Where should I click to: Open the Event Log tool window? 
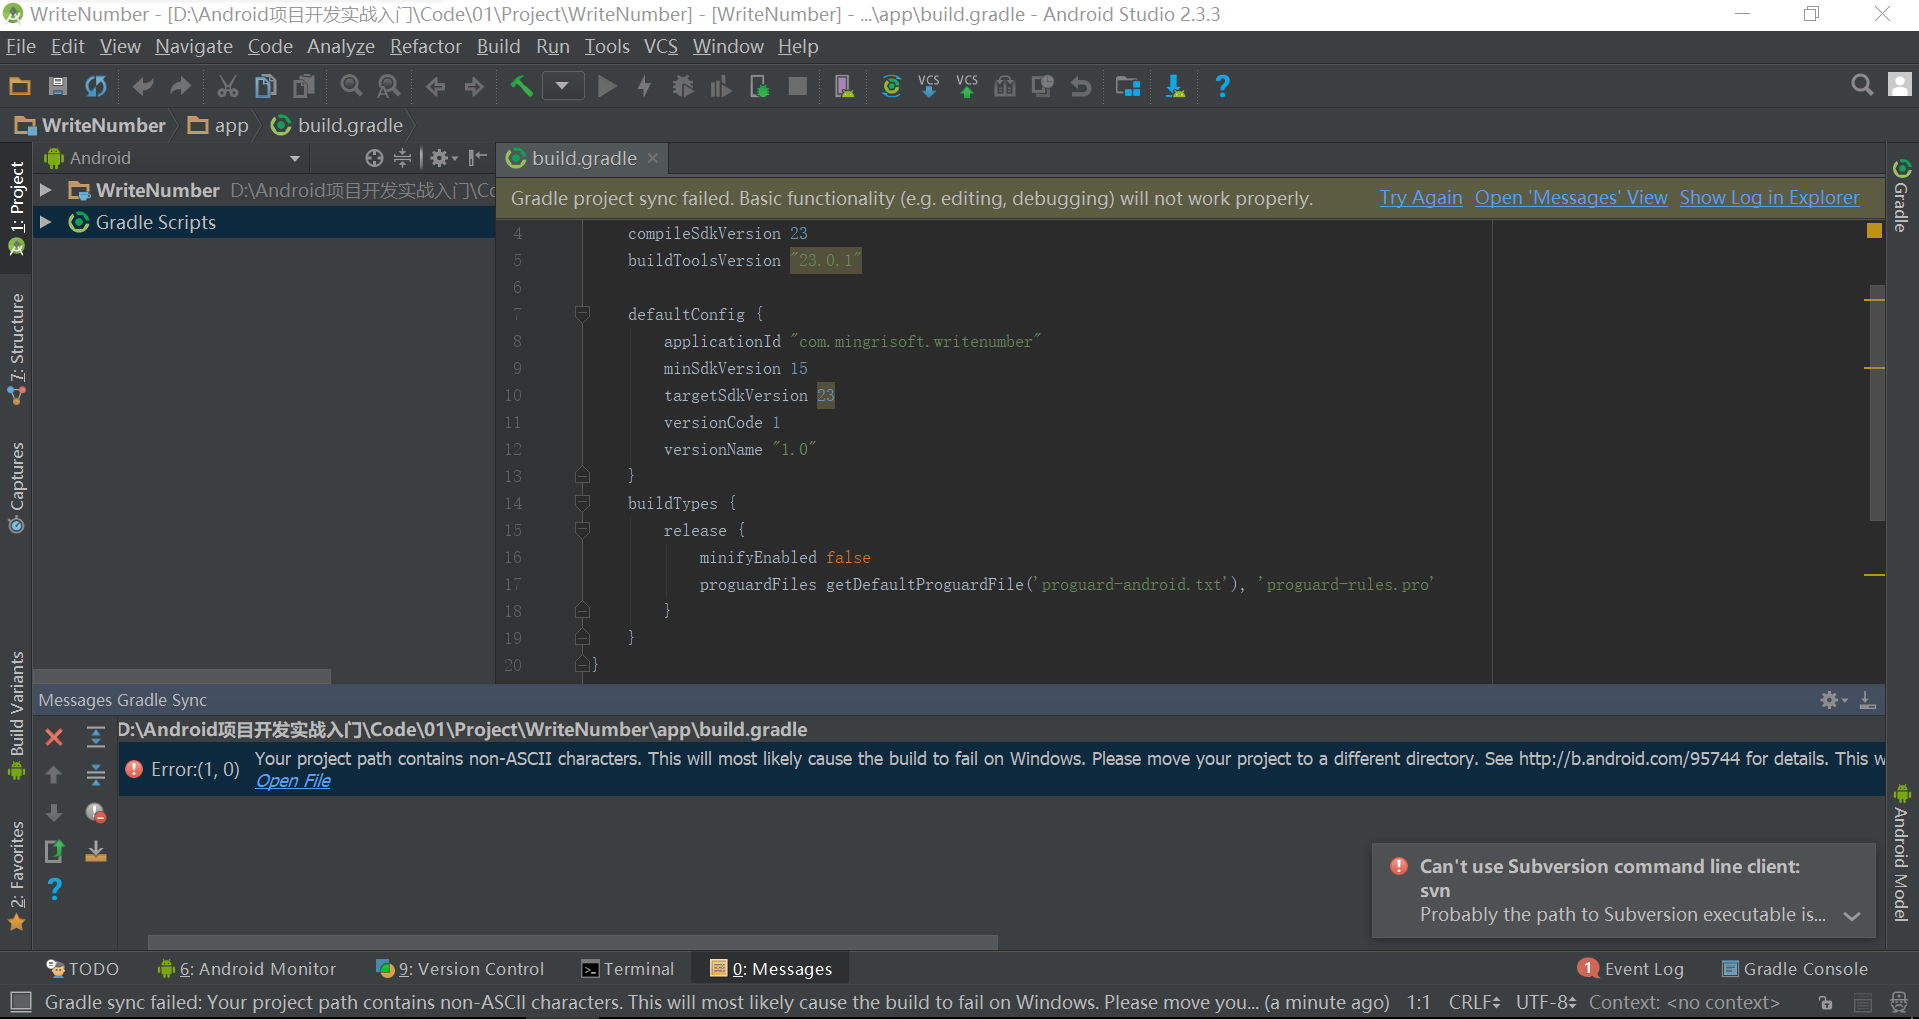click(1632, 969)
